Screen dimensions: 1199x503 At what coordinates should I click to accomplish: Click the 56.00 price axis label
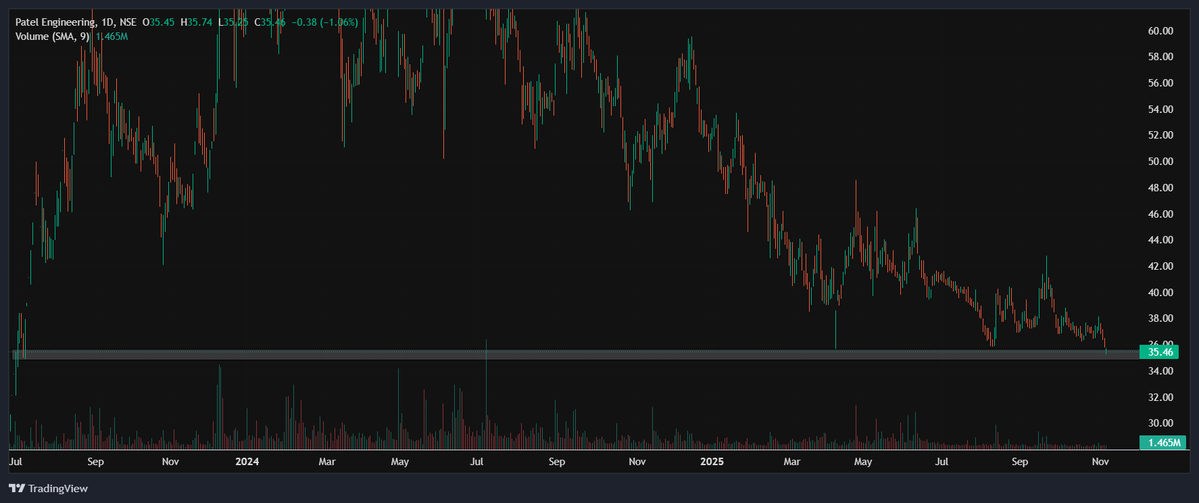[1160, 83]
